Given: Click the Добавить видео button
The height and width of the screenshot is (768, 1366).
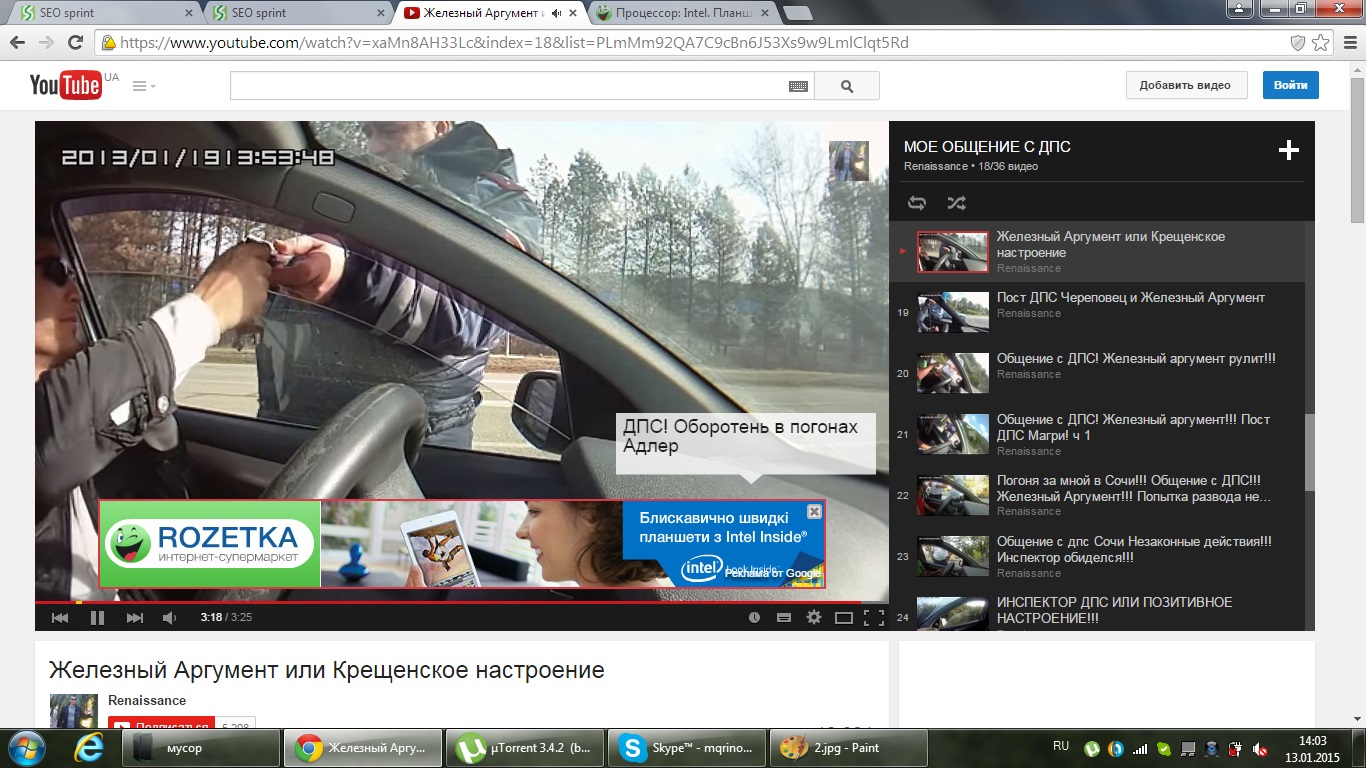Looking at the screenshot, I should click(x=1186, y=85).
